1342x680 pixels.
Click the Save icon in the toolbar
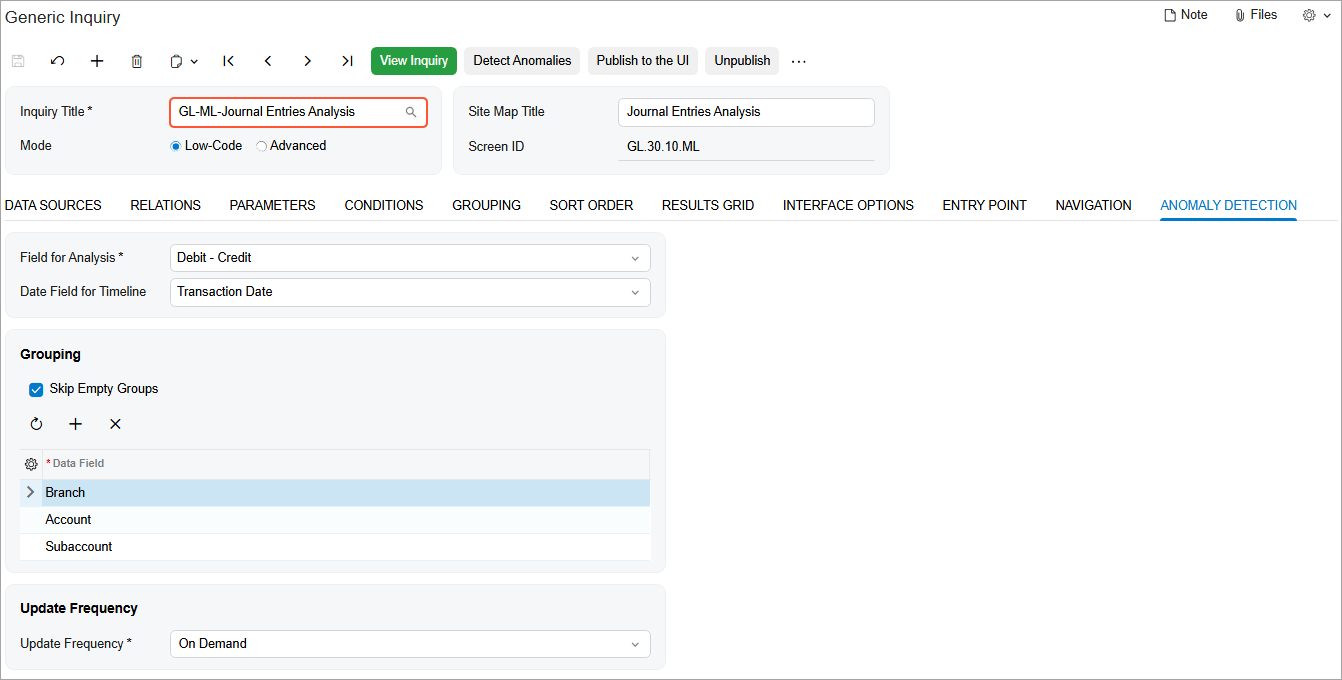(x=18, y=61)
